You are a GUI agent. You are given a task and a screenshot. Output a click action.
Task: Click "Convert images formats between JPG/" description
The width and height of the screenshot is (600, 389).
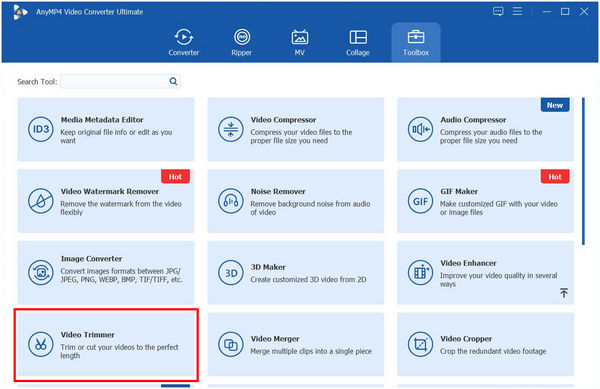click(x=121, y=275)
